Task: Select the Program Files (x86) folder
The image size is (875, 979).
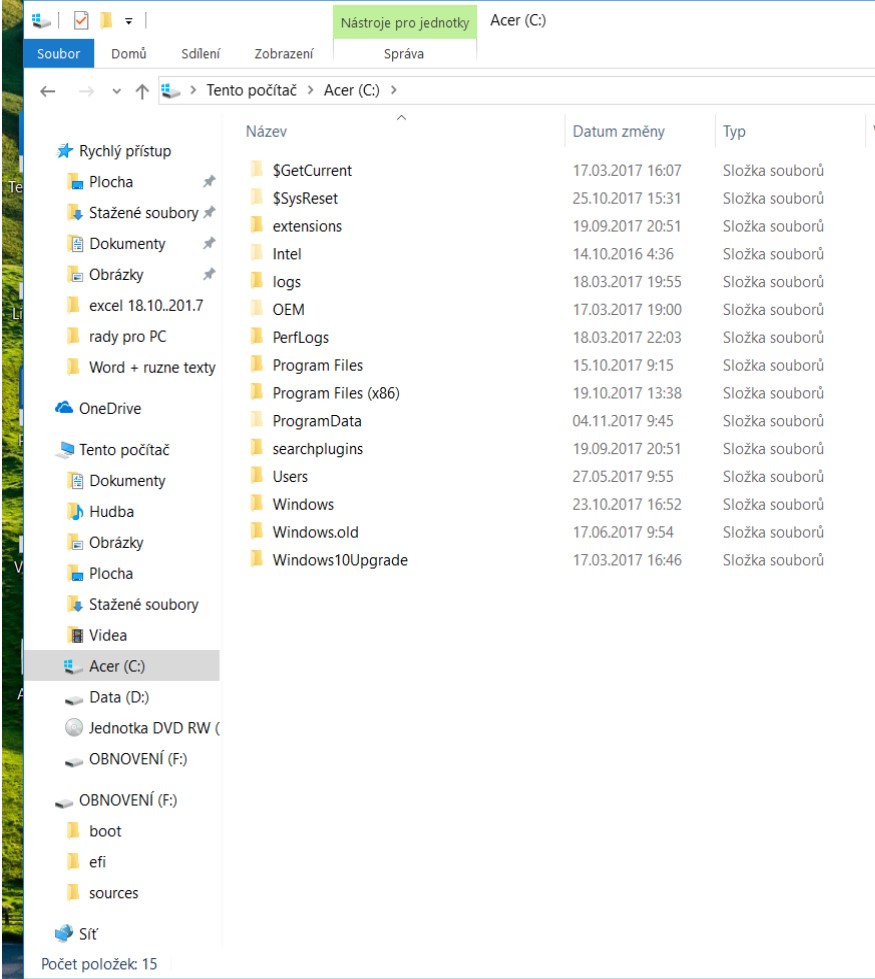Action: click(x=336, y=393)
